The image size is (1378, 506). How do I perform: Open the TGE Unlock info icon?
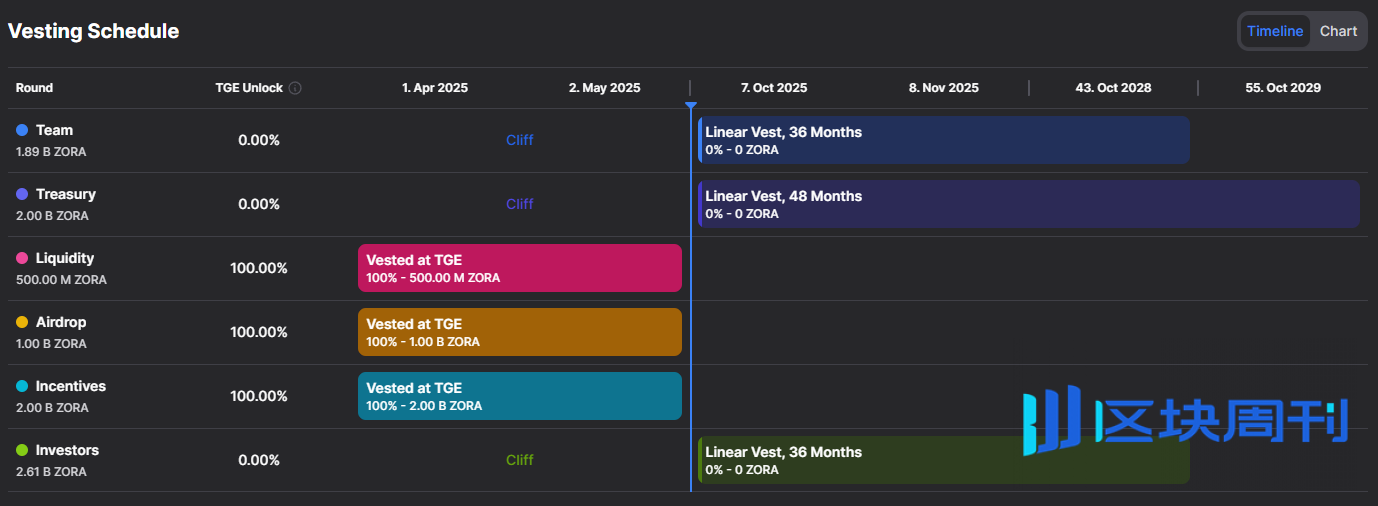click(x=295, y=88)
